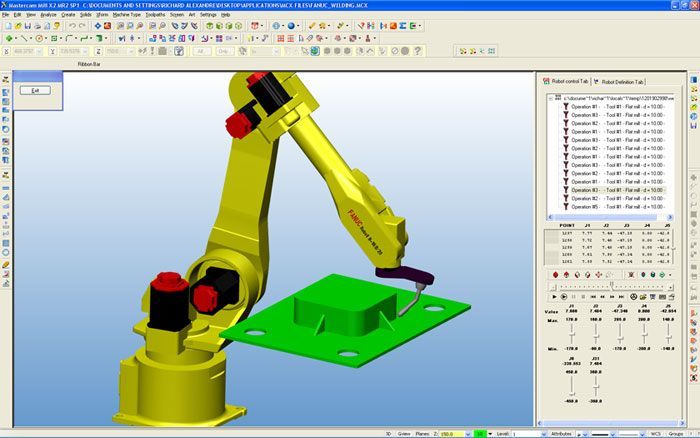Click the root file icon in operations tree
Image resolution: width=700 pixels, height=438 pixels.
pos(560,98)
